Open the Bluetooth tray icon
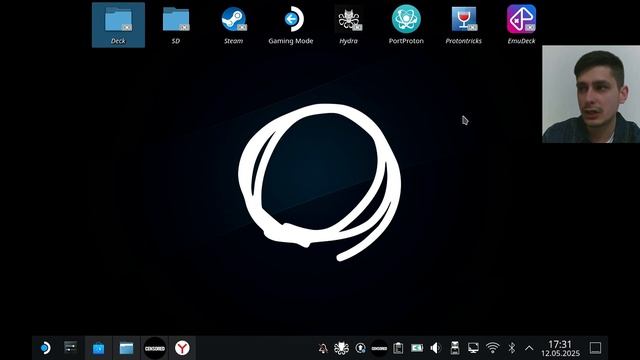The width and height of the screenshot is (640, 360). pyautogui.click(x=511, y=348)
